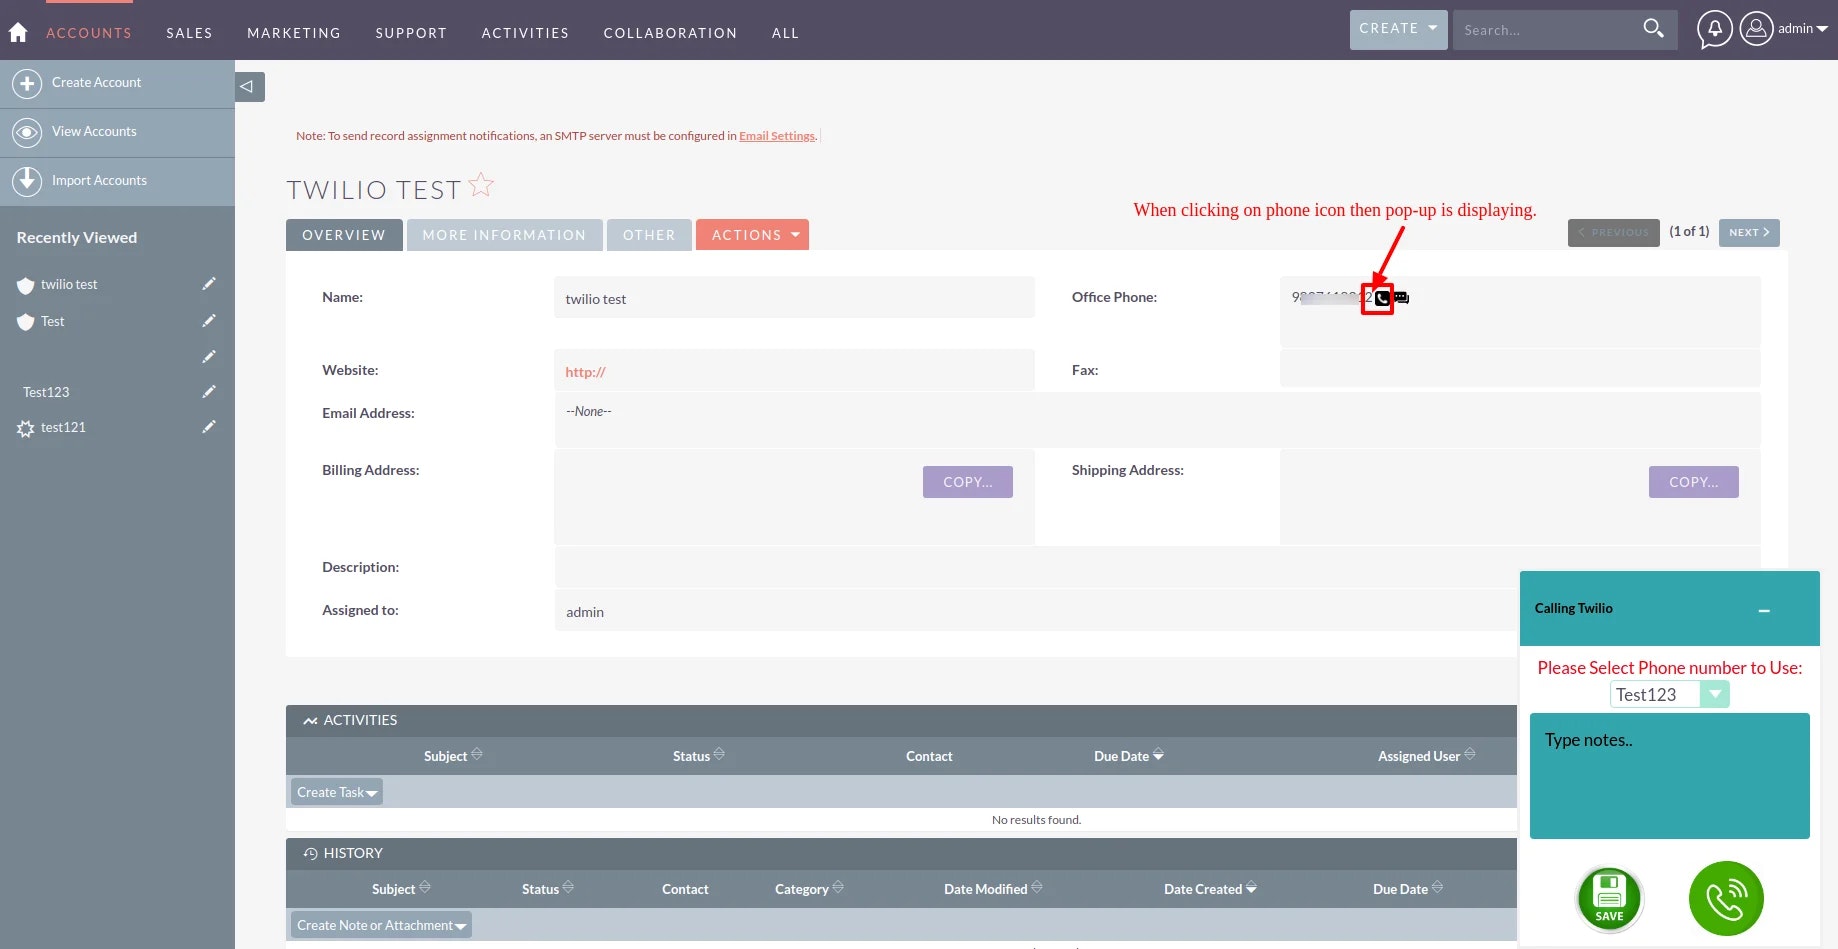This screenshot has height=949, width=1838.
Task: Switch to the OTHER tab
Action: pyautogui.click(x=649, y=235)
